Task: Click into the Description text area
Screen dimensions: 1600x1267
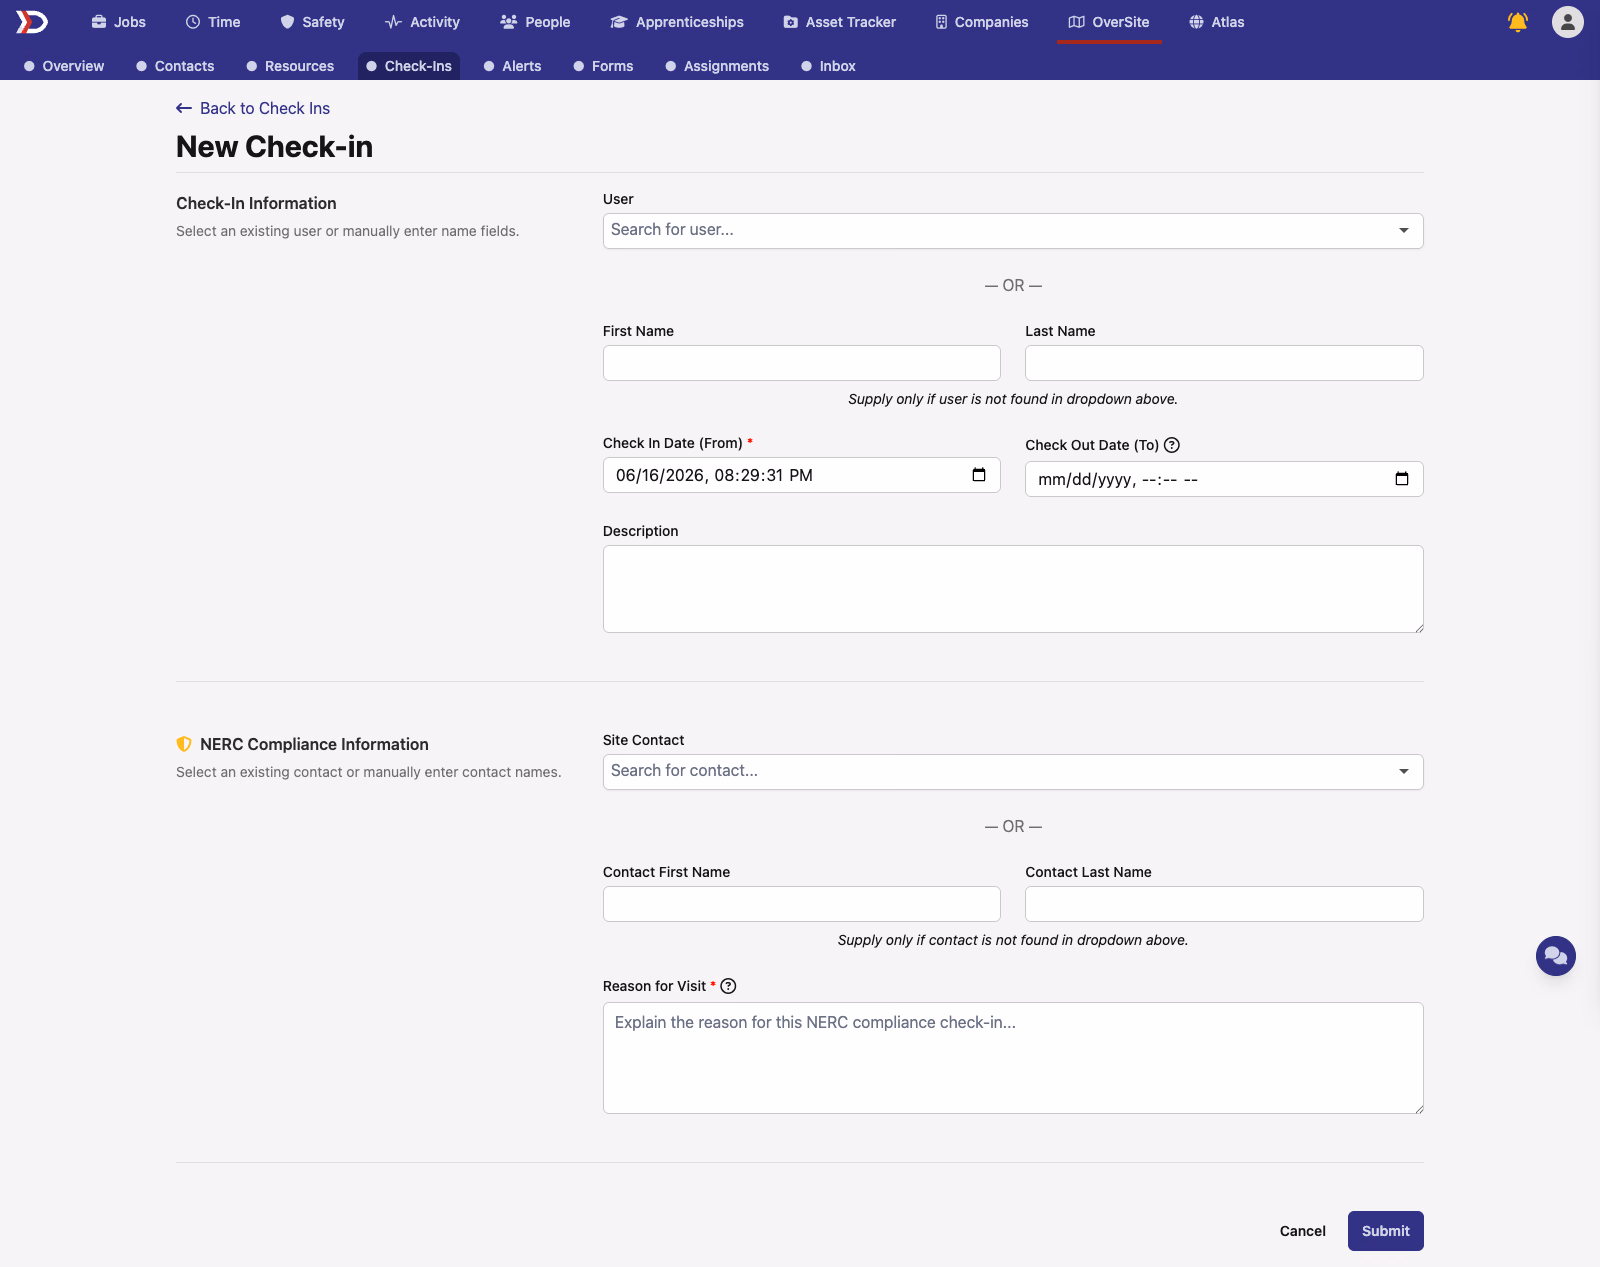Action: pyautogui.click(x=1013, y=589)
